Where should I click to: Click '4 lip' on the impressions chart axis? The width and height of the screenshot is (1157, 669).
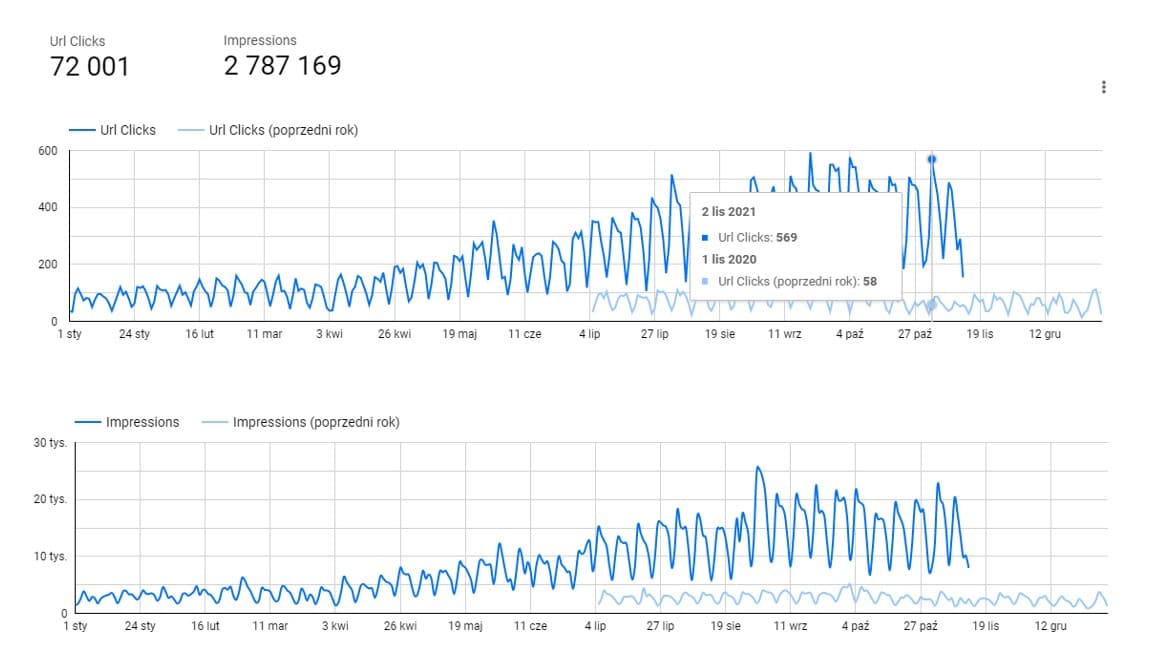595,626
